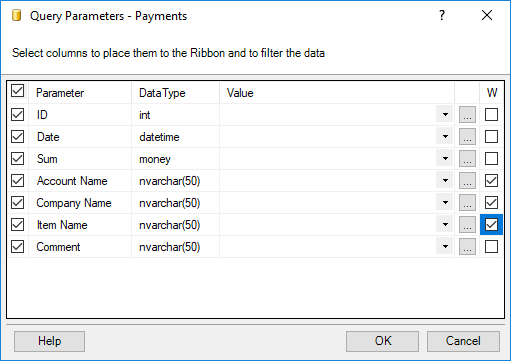
Task: Open value picker for Account Name
Action: pyautogui.click(x=467, y=181)
